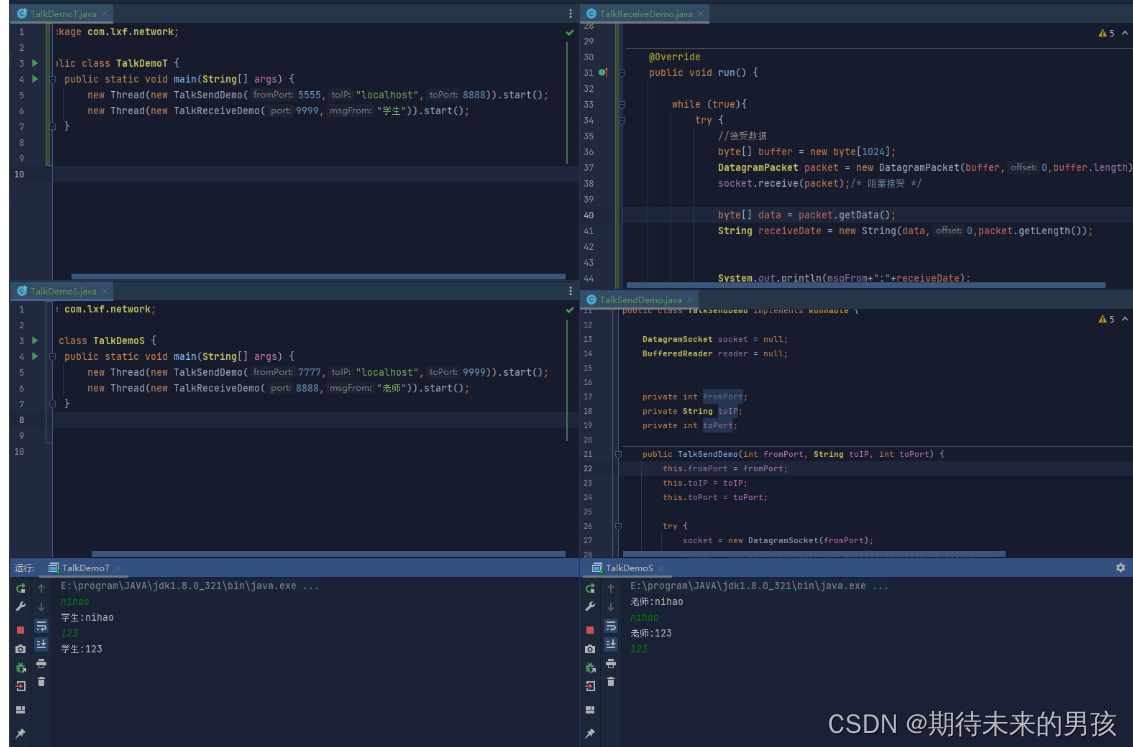
Task: Close the TalkSendDemo.java editor tab
Action: tap(690, 300)
